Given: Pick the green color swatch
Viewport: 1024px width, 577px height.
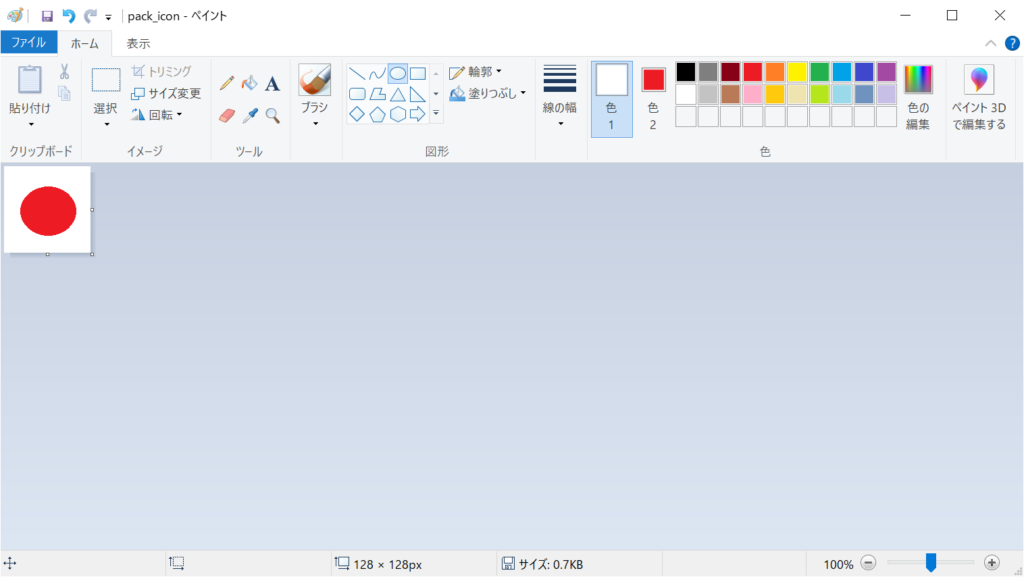Looking at the screenshot, I should pos(820,72).
